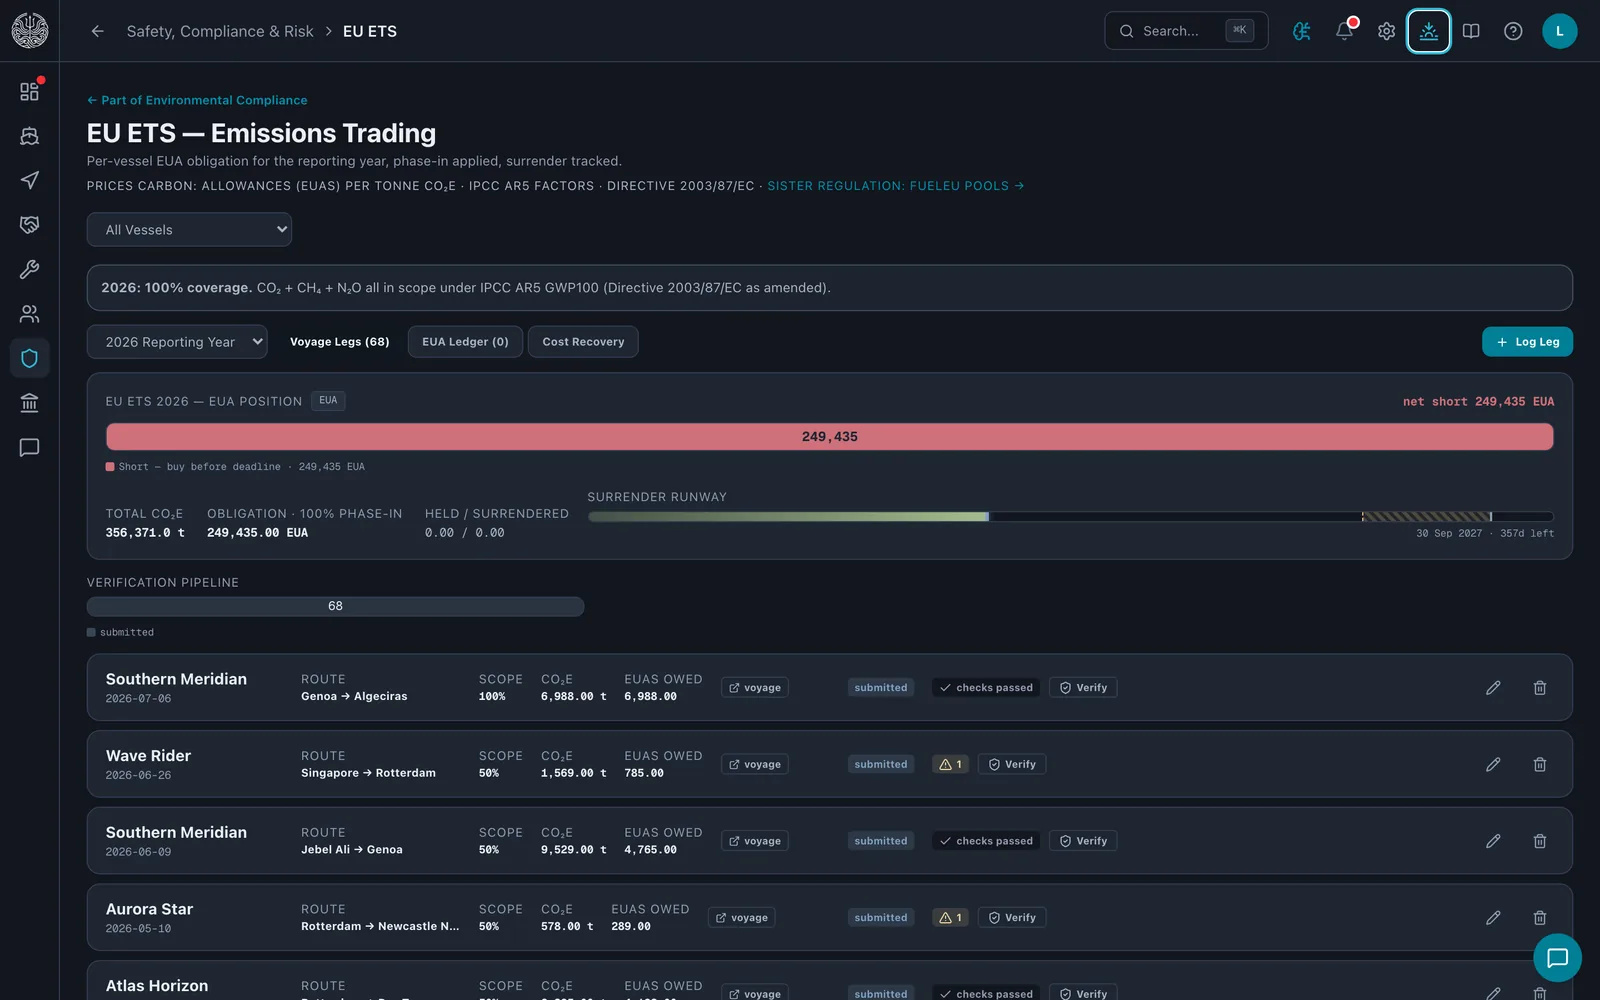The width and height of the screenshot is (1600, 1000).
Task: Click the Log Leg button
Action: point(1527,342)
